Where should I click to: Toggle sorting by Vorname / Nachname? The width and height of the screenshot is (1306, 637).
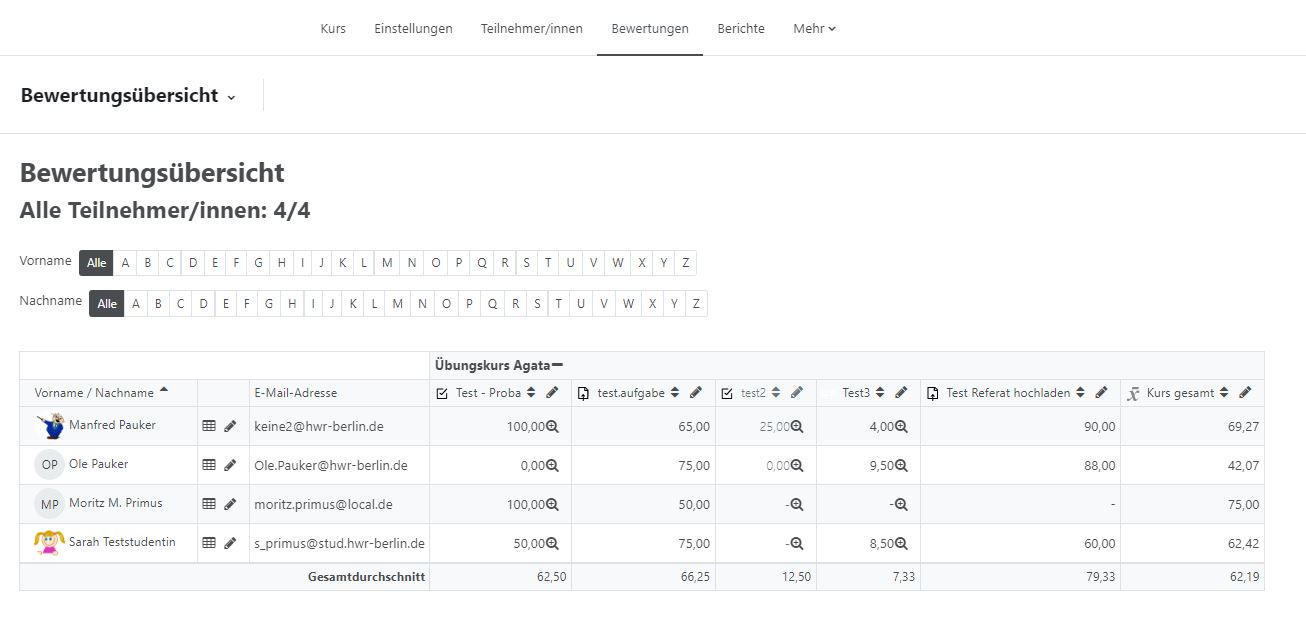[164, 391]
